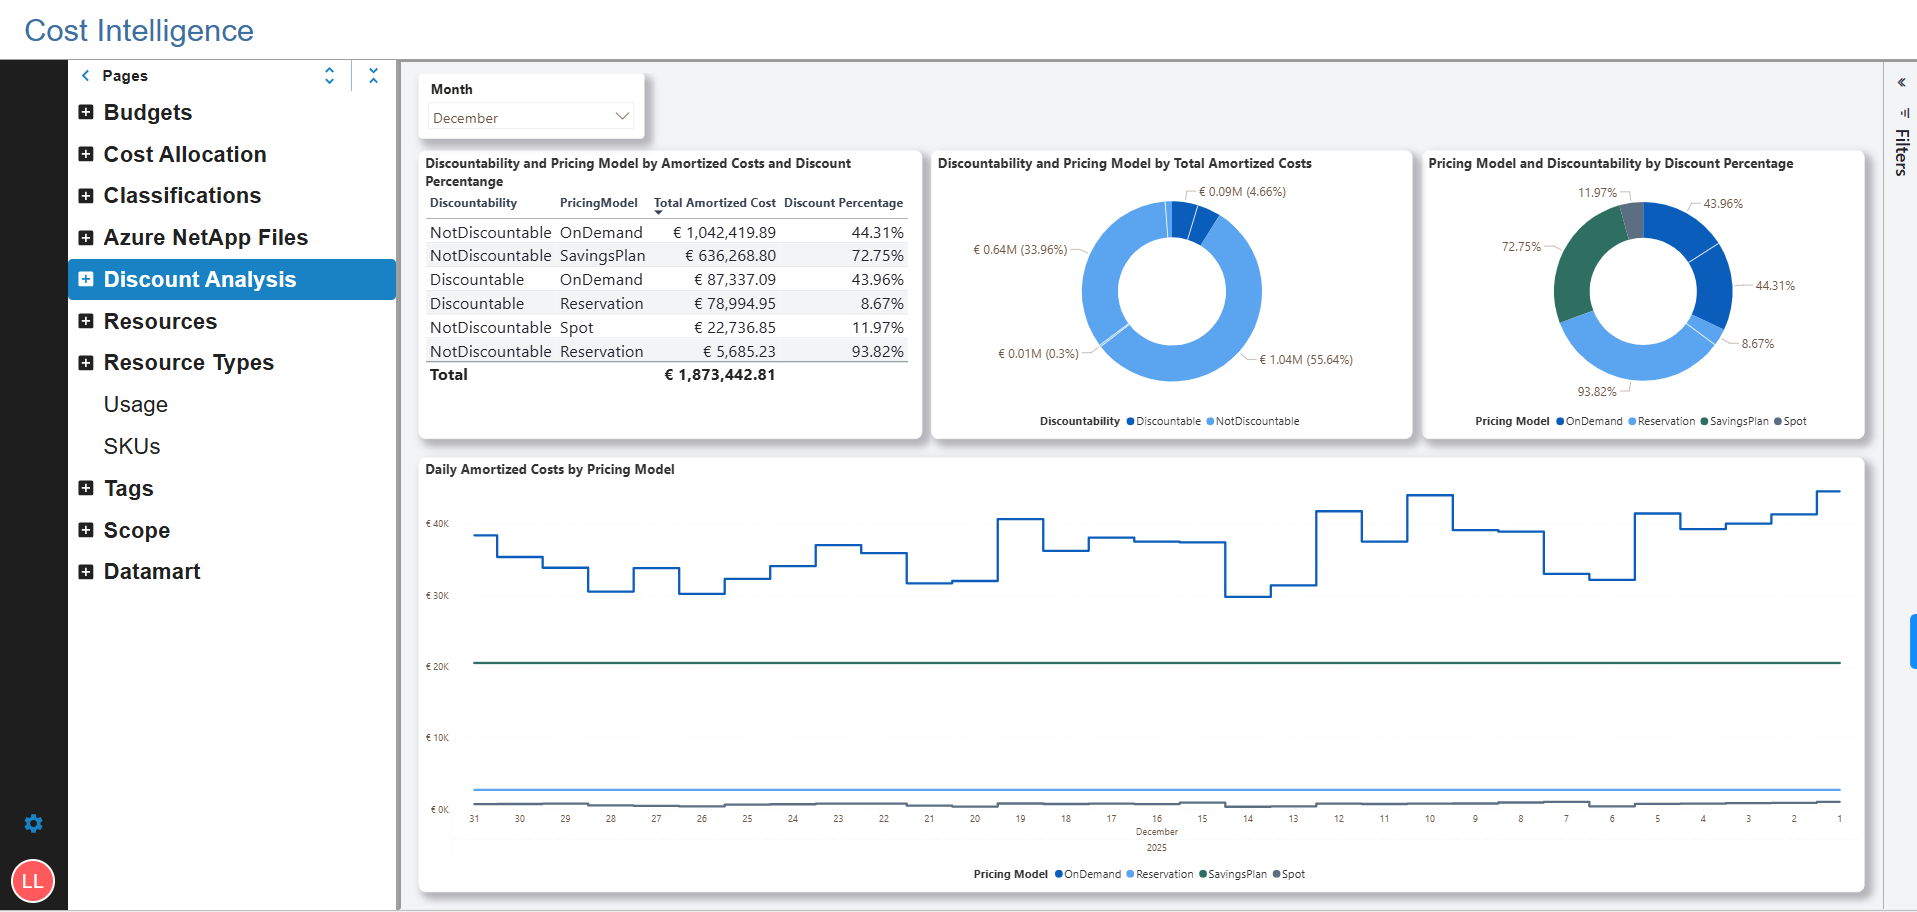This screenshot has height=912, width=1917.
Task: Expand the Filters pane double-chevron
Action: point(1901,83)
